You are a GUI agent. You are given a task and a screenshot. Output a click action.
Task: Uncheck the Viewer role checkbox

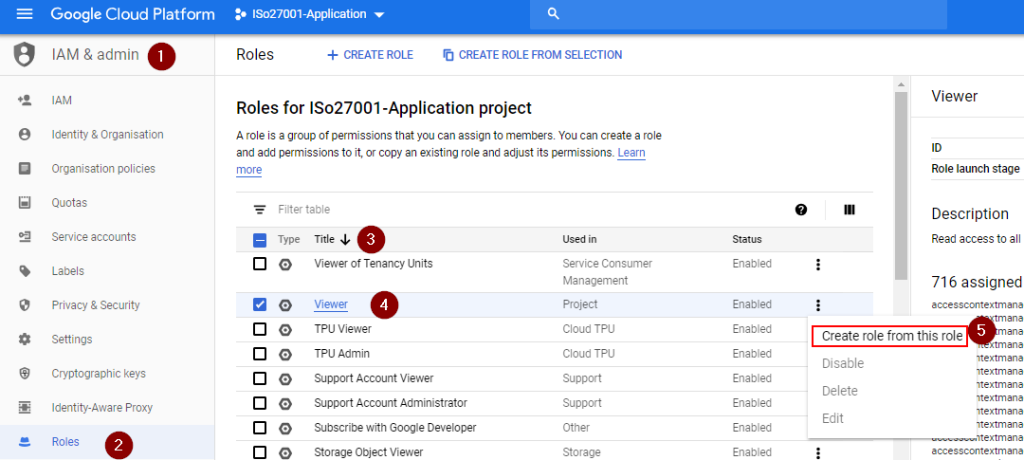(x=260, y=304)
